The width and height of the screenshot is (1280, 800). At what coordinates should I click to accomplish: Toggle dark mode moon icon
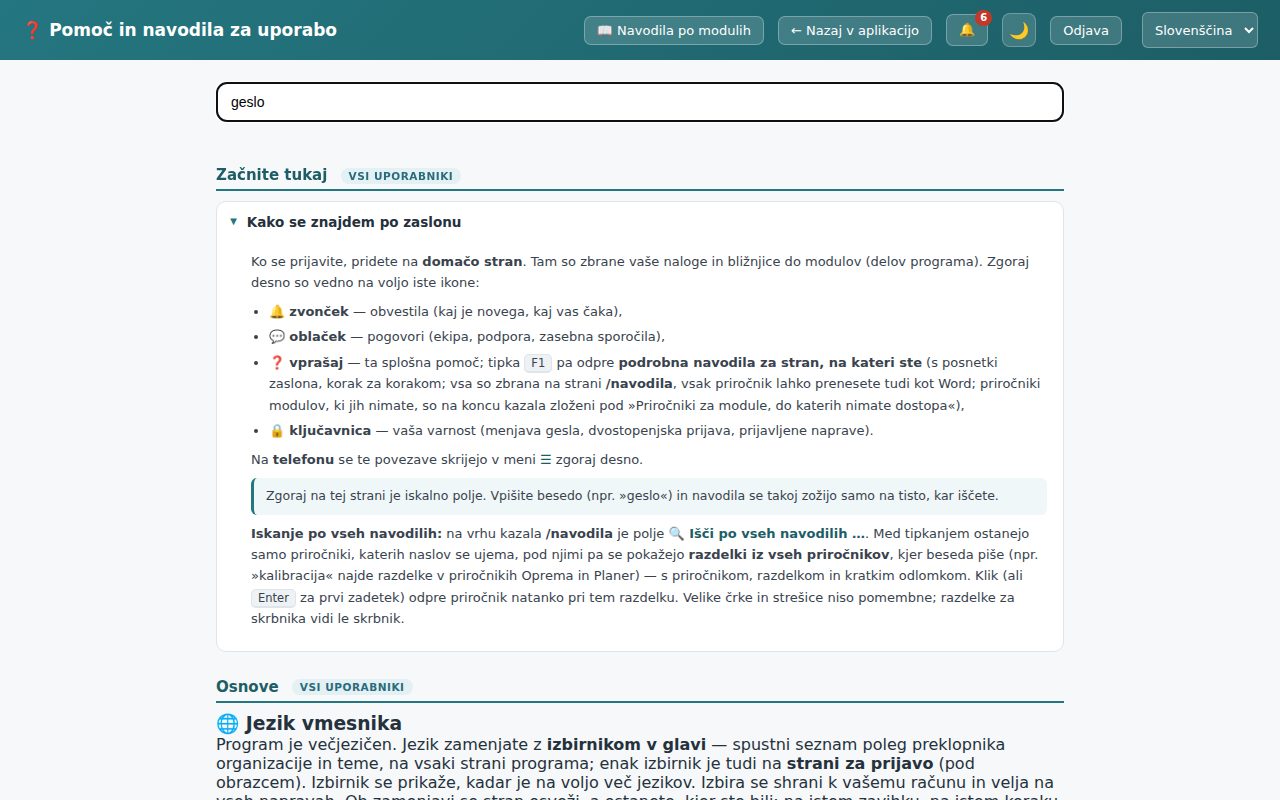click(x=1018, y=30)
